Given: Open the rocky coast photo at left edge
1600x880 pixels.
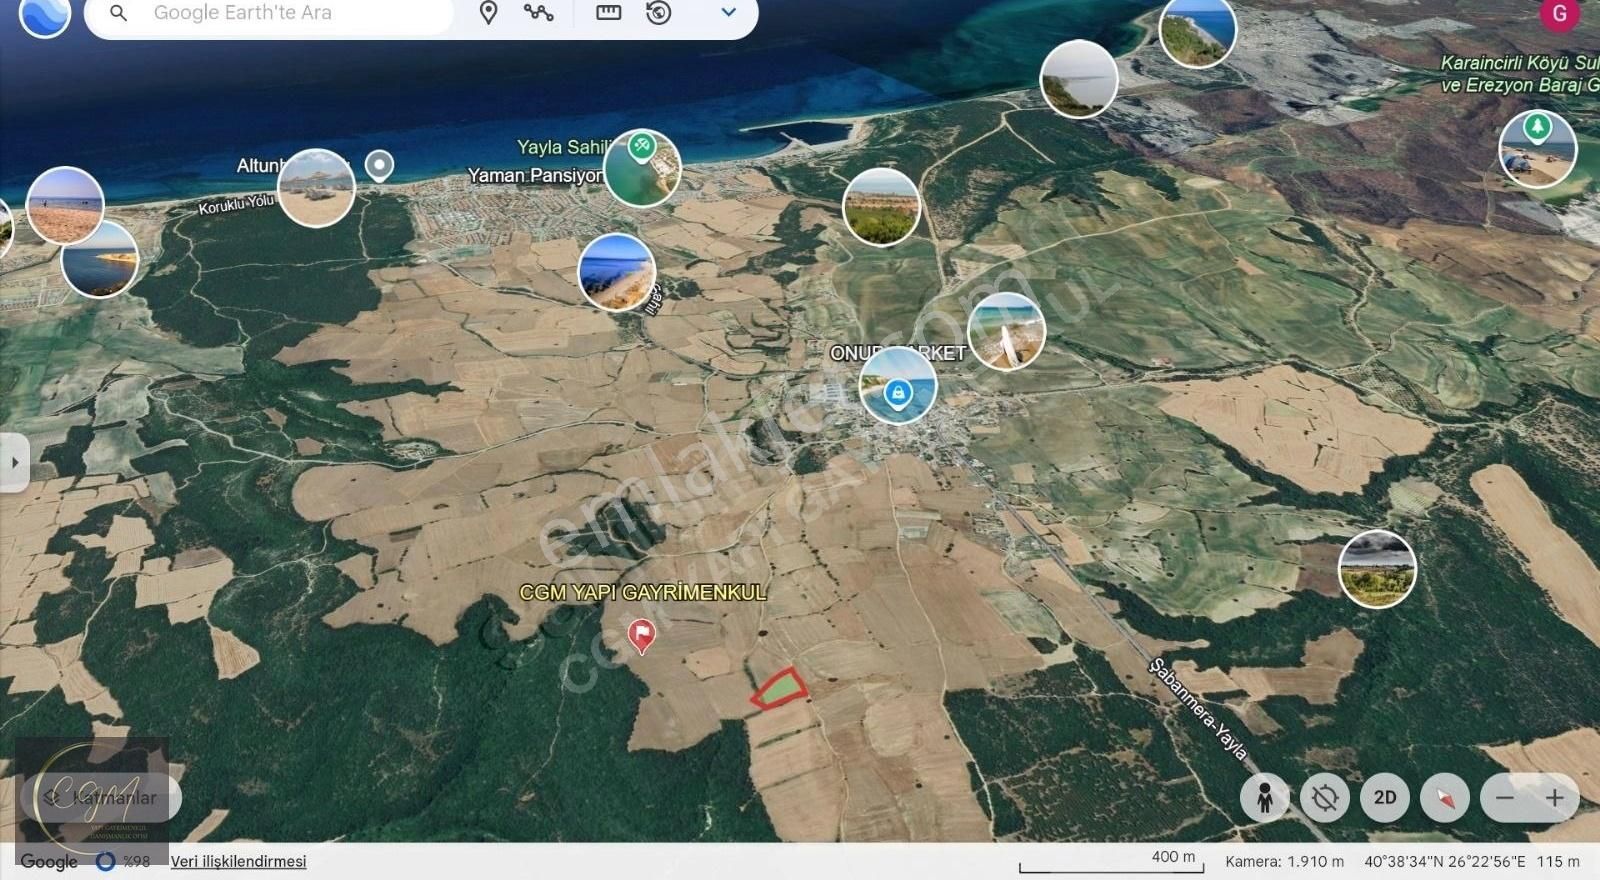Looking at the screenshot, I should point(100,260).
